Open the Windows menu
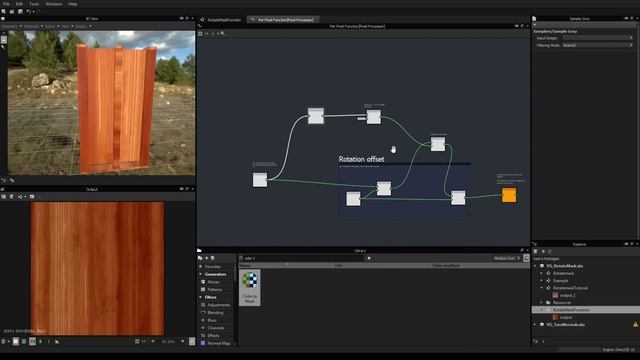This screenshot has width=640, height=360. click(54, 4)
